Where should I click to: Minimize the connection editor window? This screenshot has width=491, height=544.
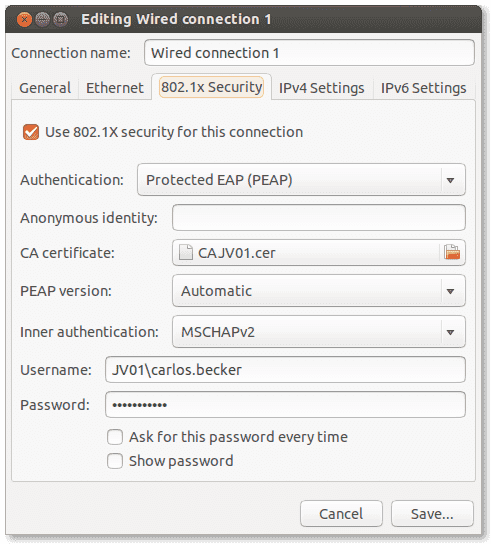tap(42, 19)
